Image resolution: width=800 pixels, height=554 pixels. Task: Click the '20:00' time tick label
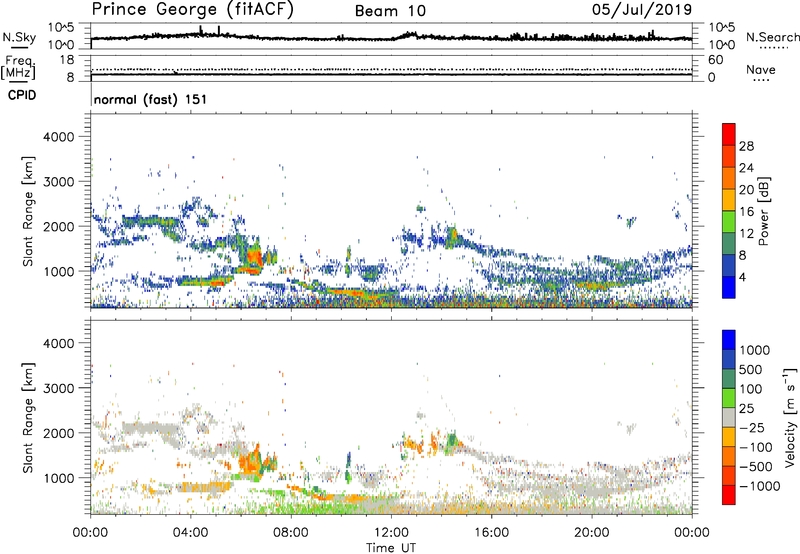click(591, 533)
